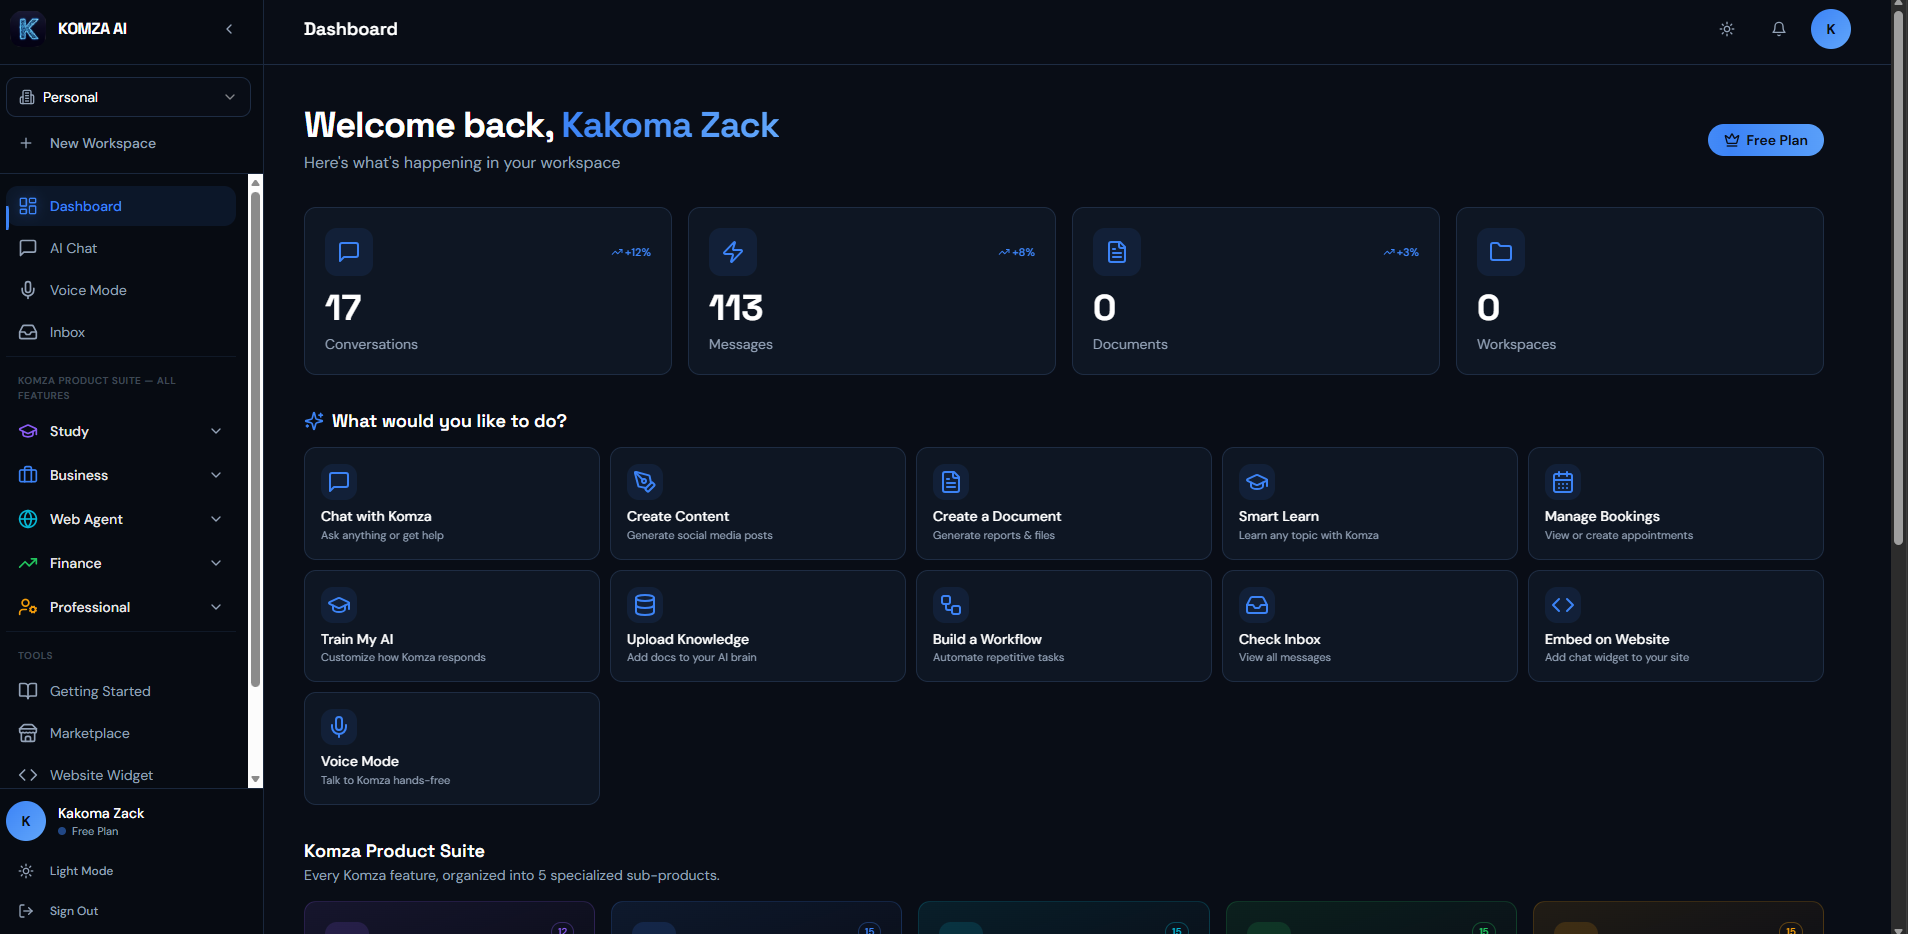Click the Upload Knowledge database icon
Image resolution: width=1908 pixels, height=934 pixels.
tap(645, 605)
